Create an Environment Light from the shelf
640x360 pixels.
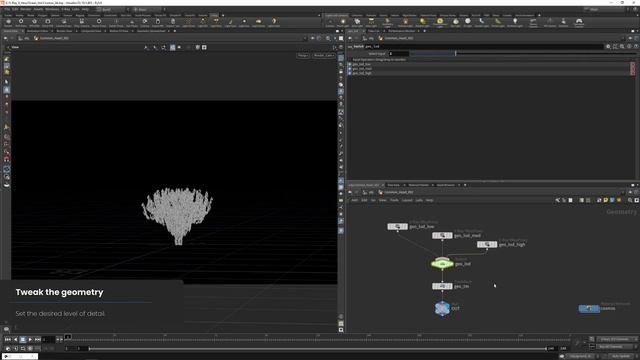(x=440, y=22)
